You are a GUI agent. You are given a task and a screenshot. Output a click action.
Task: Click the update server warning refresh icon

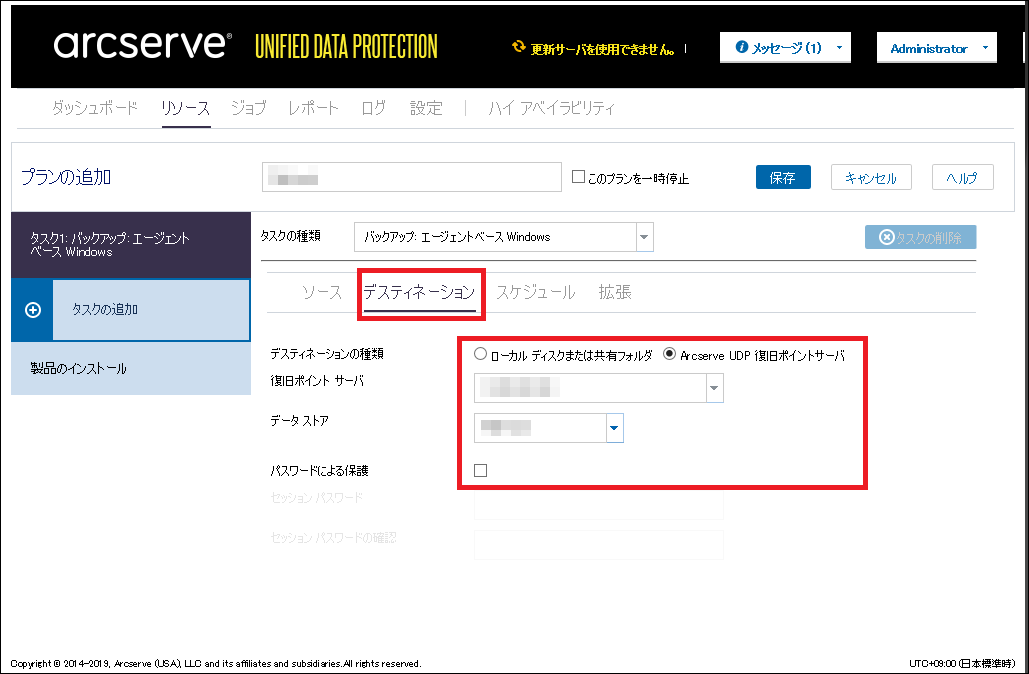(518, 47)
